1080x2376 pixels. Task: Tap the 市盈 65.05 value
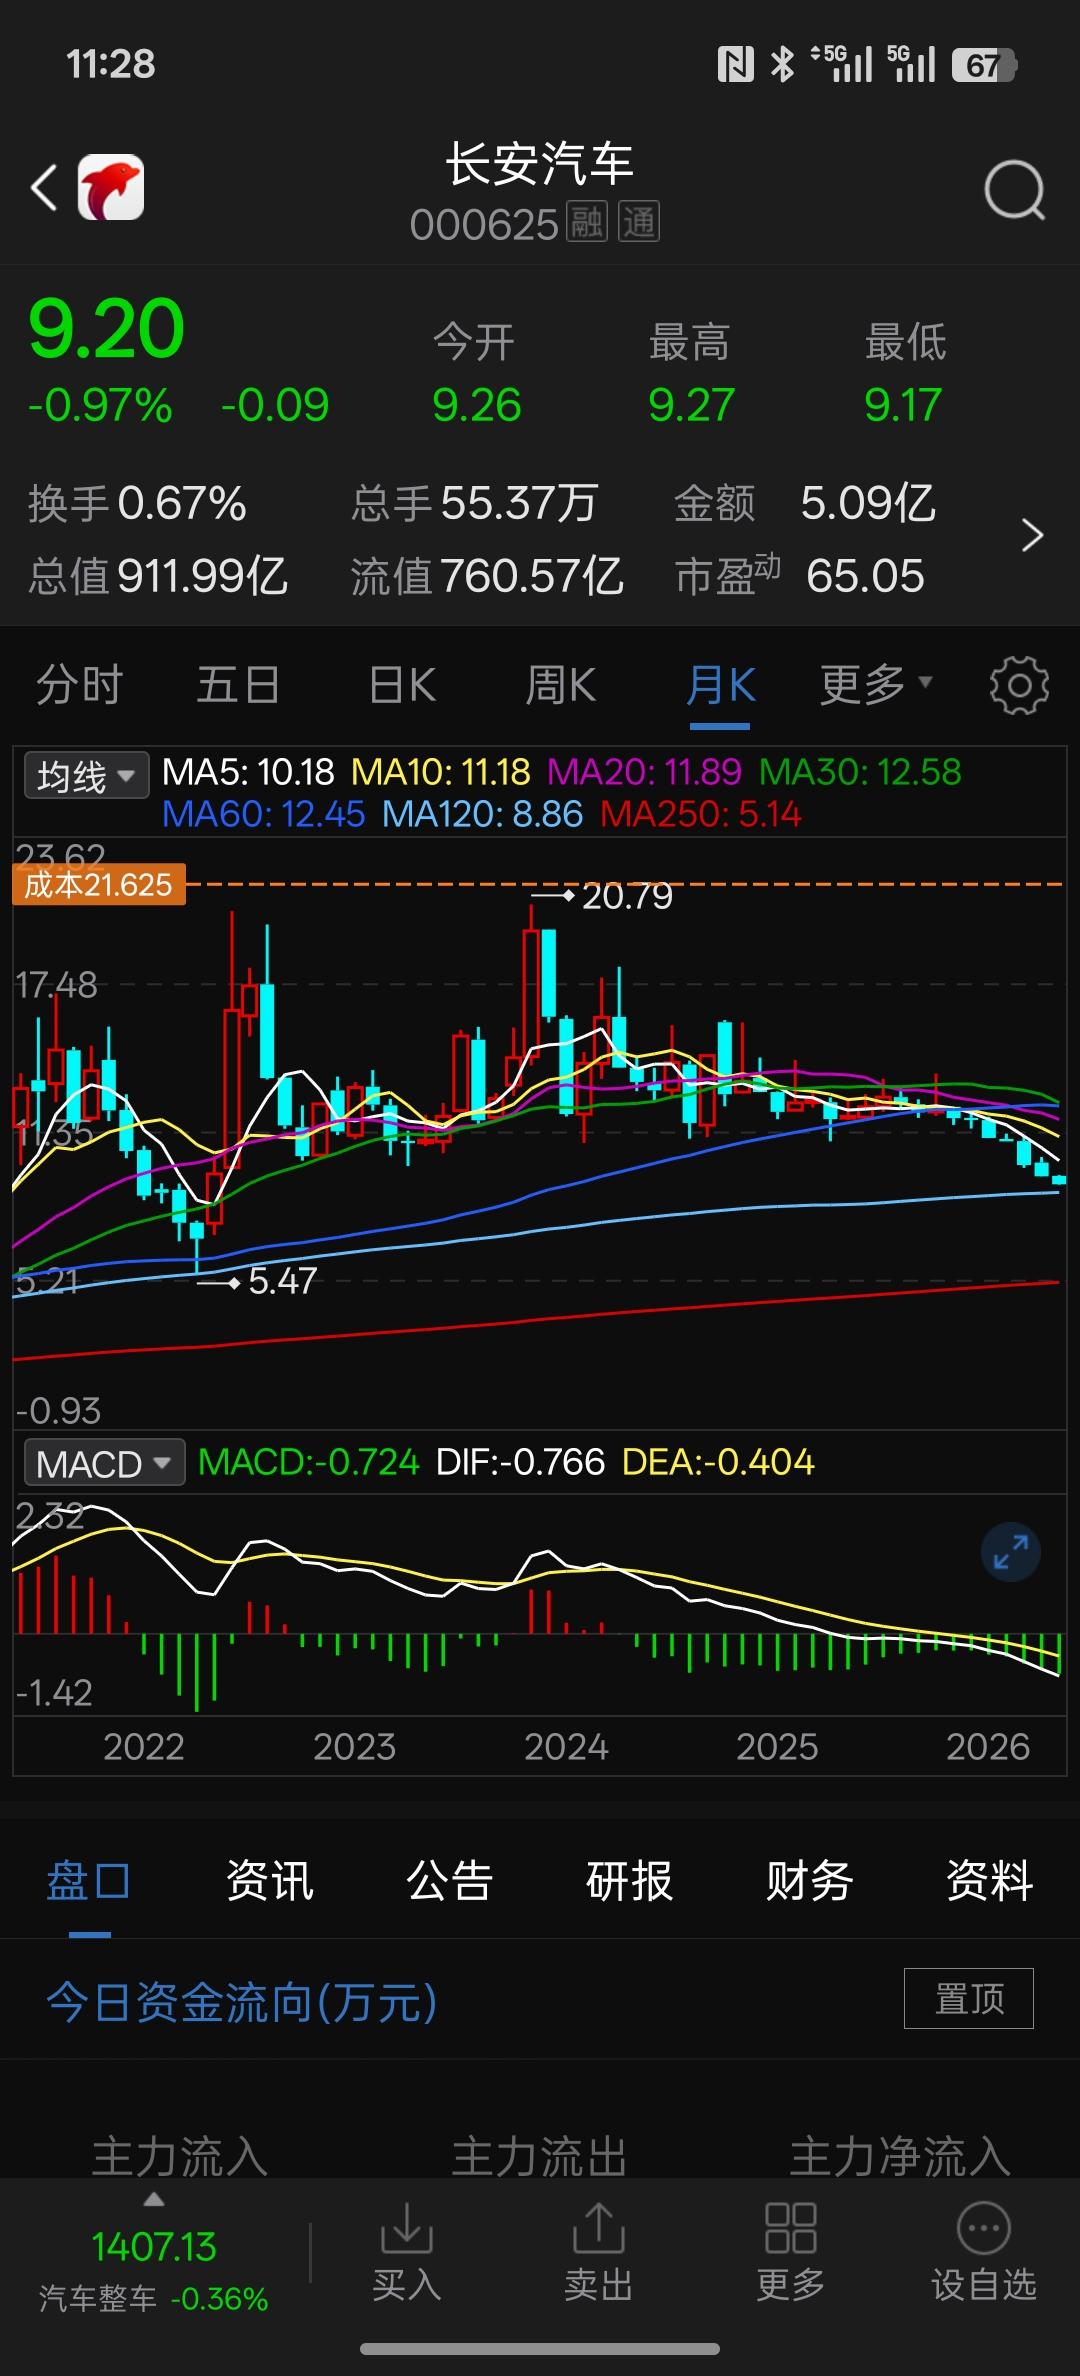[x=800, y=576]
